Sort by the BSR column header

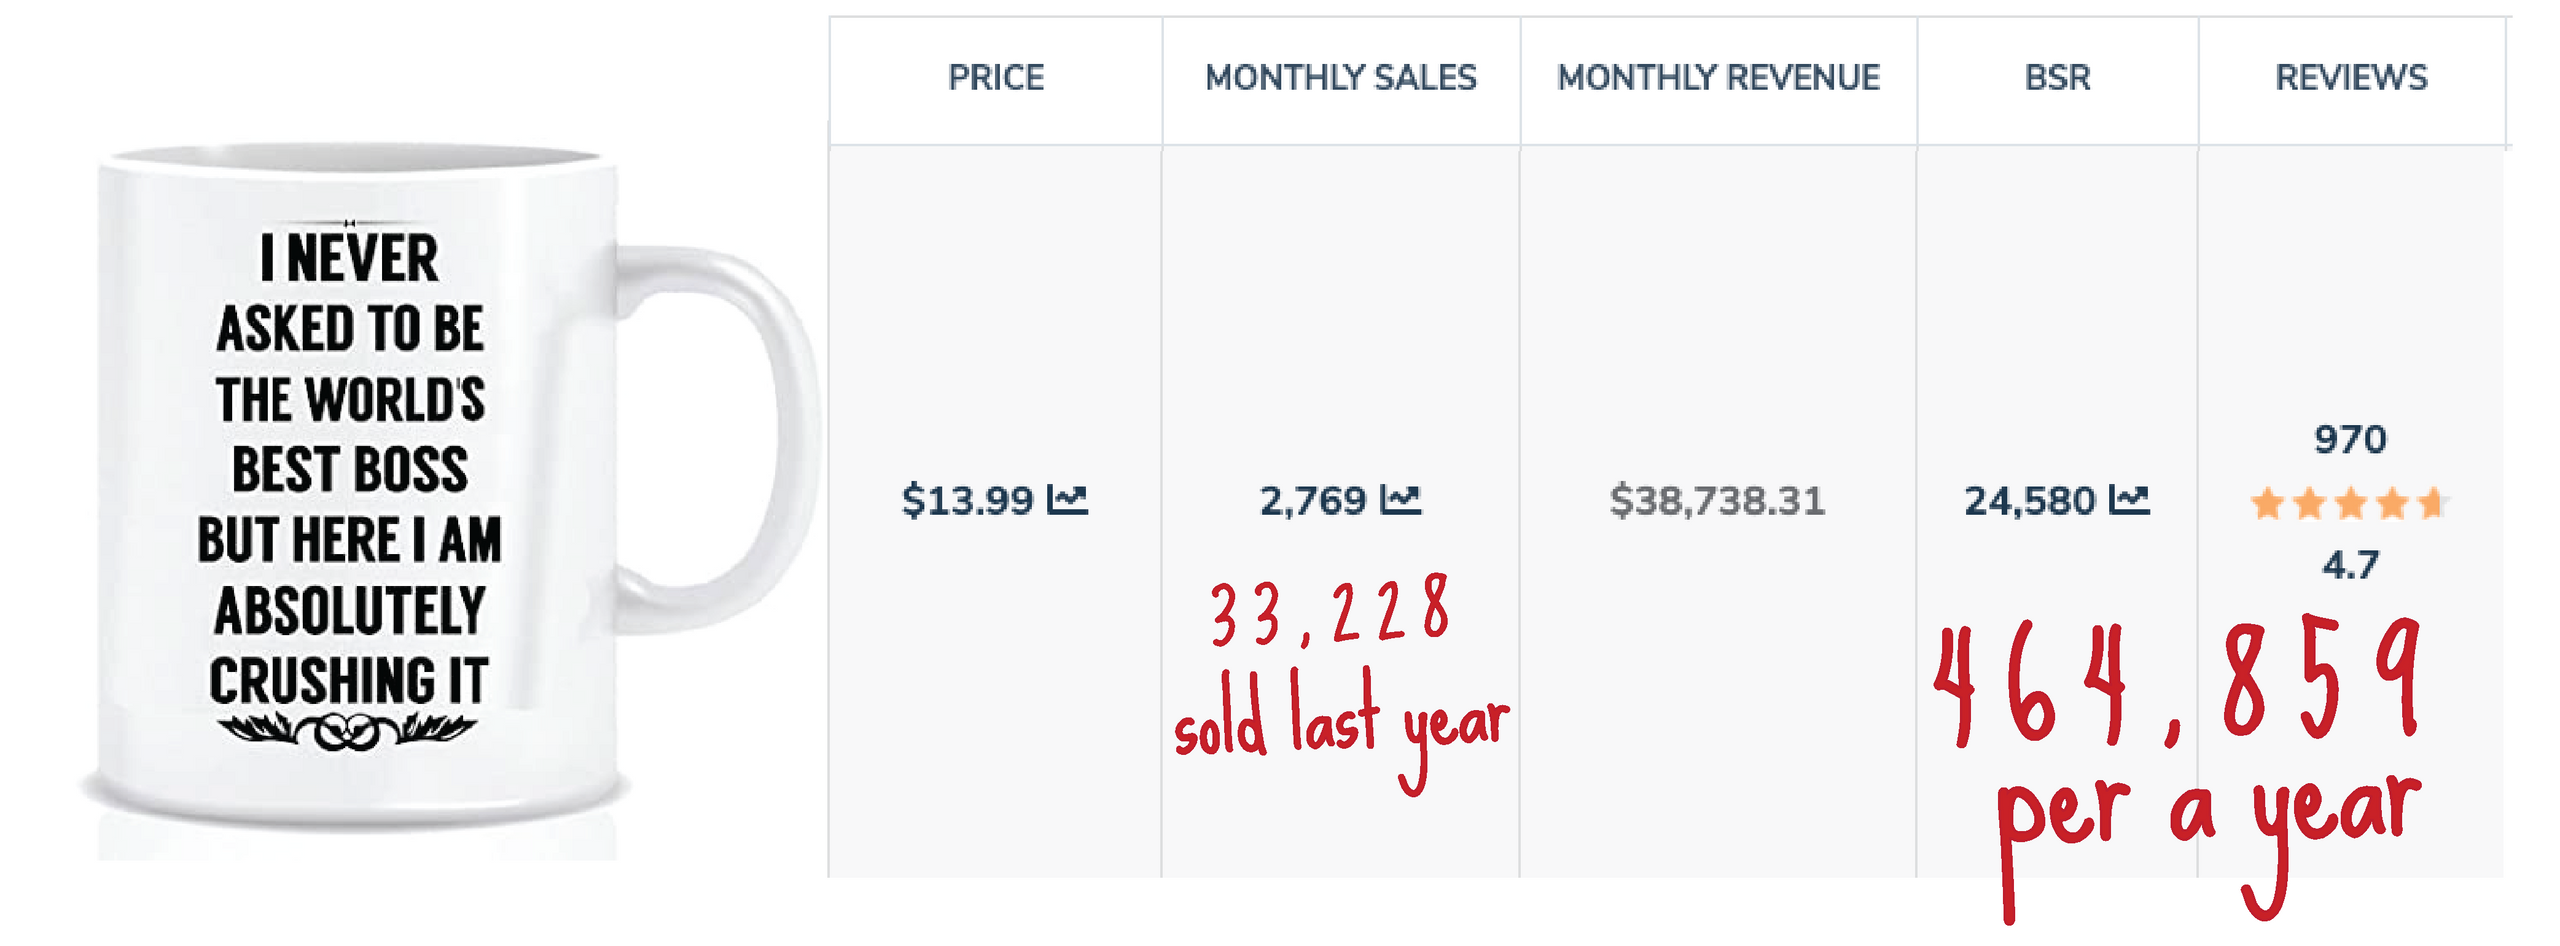[x=2057, y=77]
